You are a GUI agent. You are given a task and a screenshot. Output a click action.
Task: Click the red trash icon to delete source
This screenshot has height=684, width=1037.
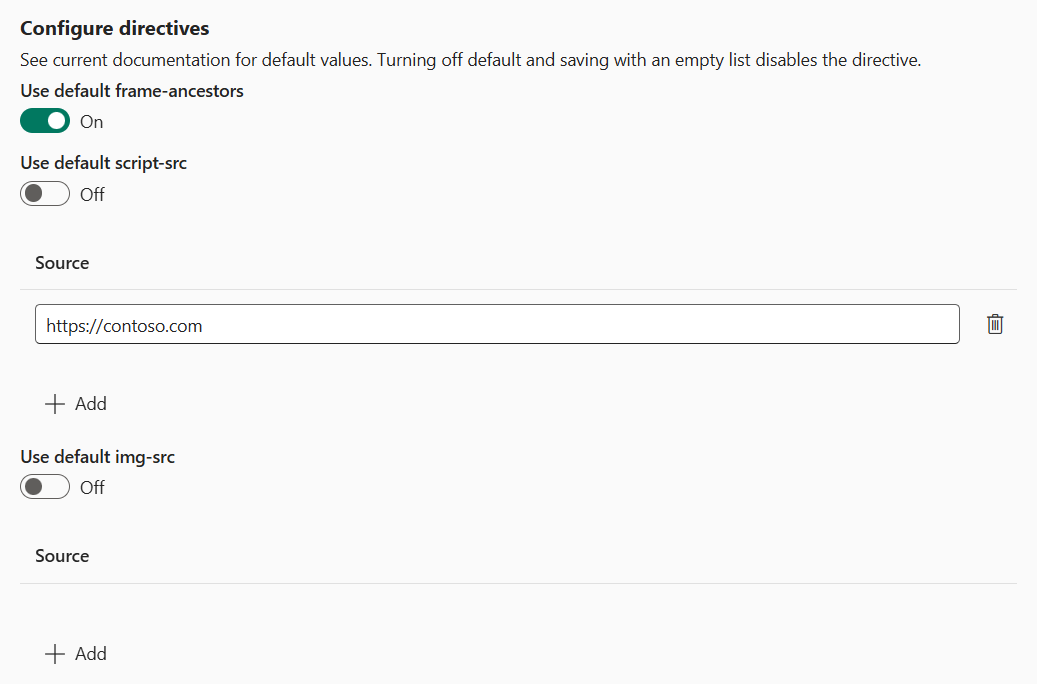995,324
